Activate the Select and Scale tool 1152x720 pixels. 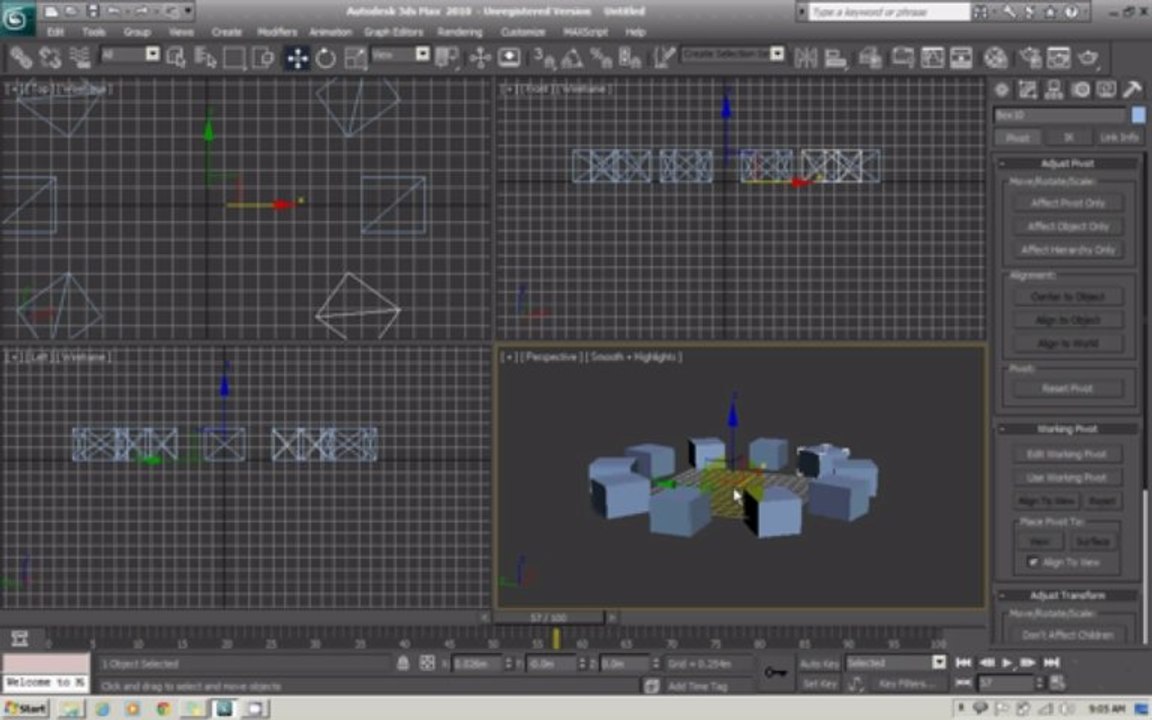click(356, 57)
